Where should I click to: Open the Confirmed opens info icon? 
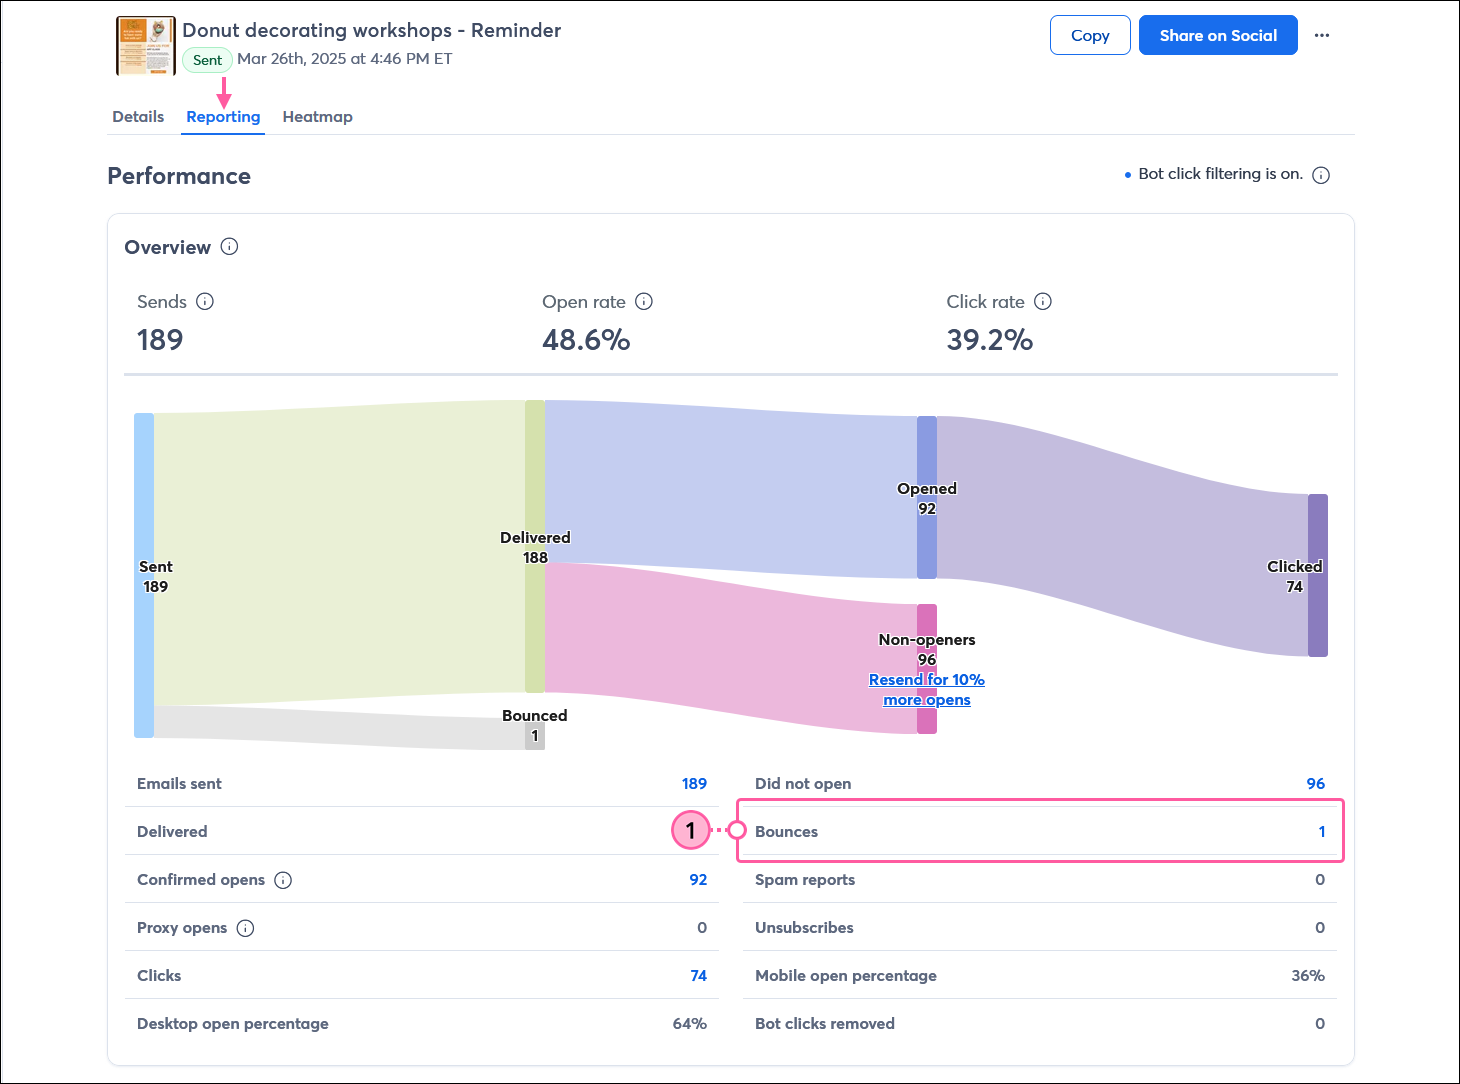(283, 880)
